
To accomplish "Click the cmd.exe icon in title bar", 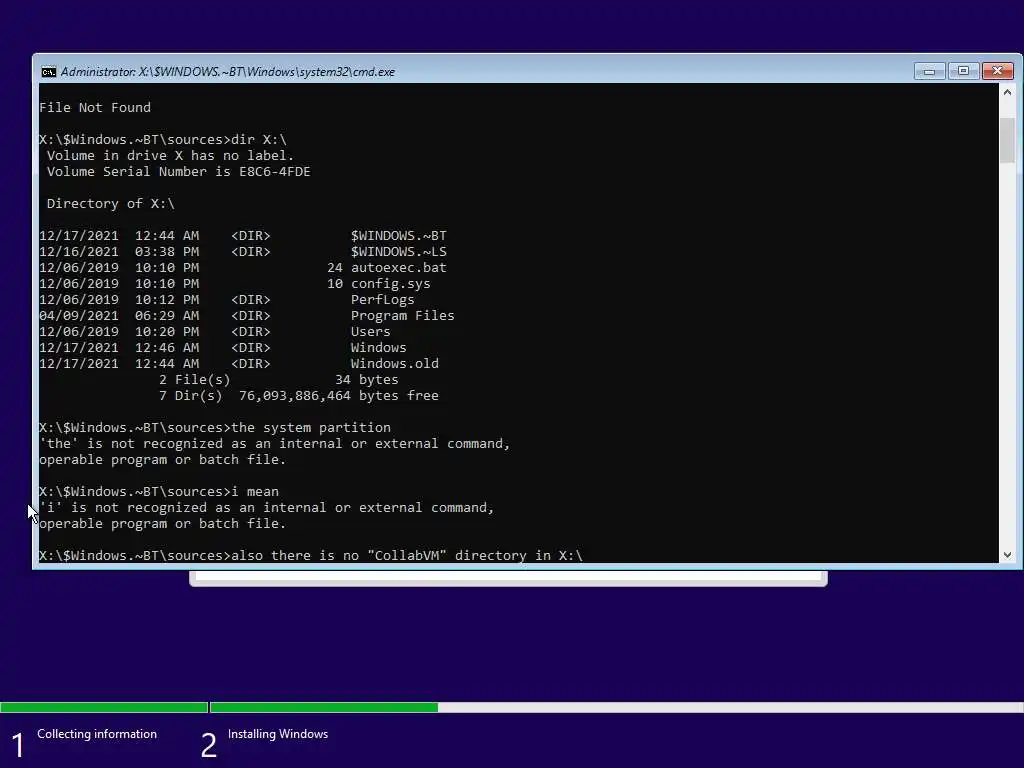I will pyautogui.click(x=49, y=72).
